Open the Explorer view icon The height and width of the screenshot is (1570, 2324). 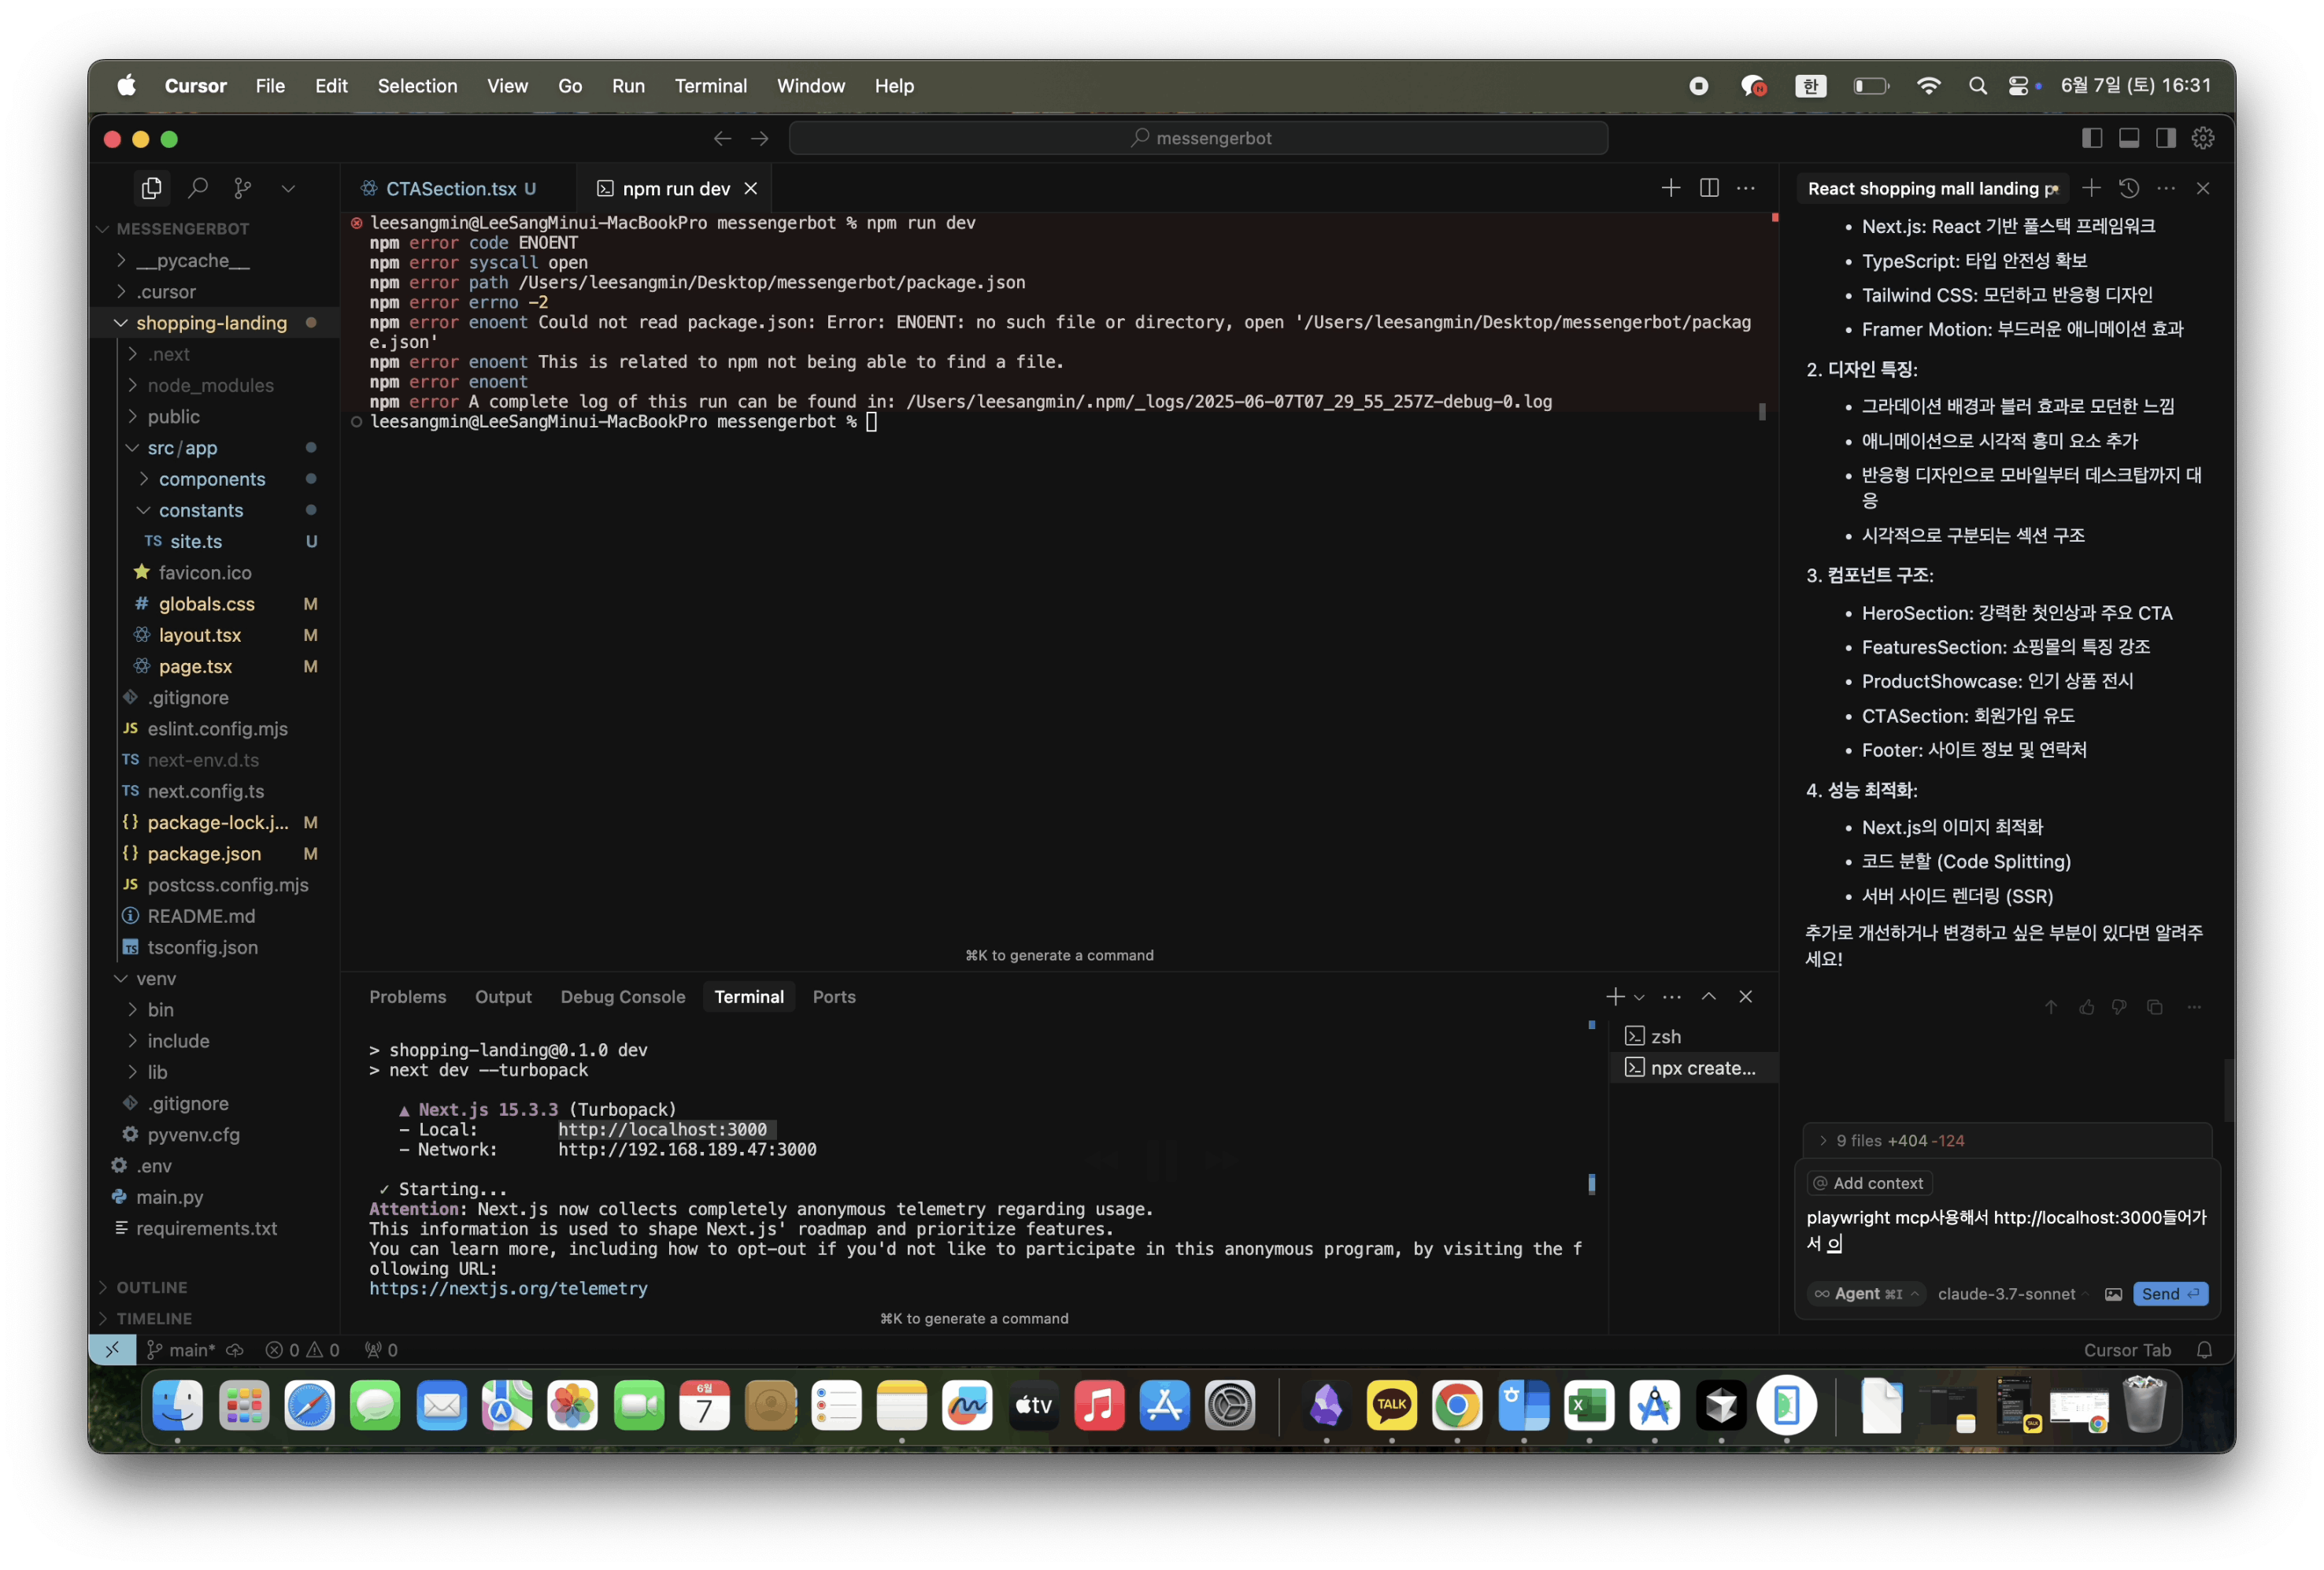click(152, 188)
